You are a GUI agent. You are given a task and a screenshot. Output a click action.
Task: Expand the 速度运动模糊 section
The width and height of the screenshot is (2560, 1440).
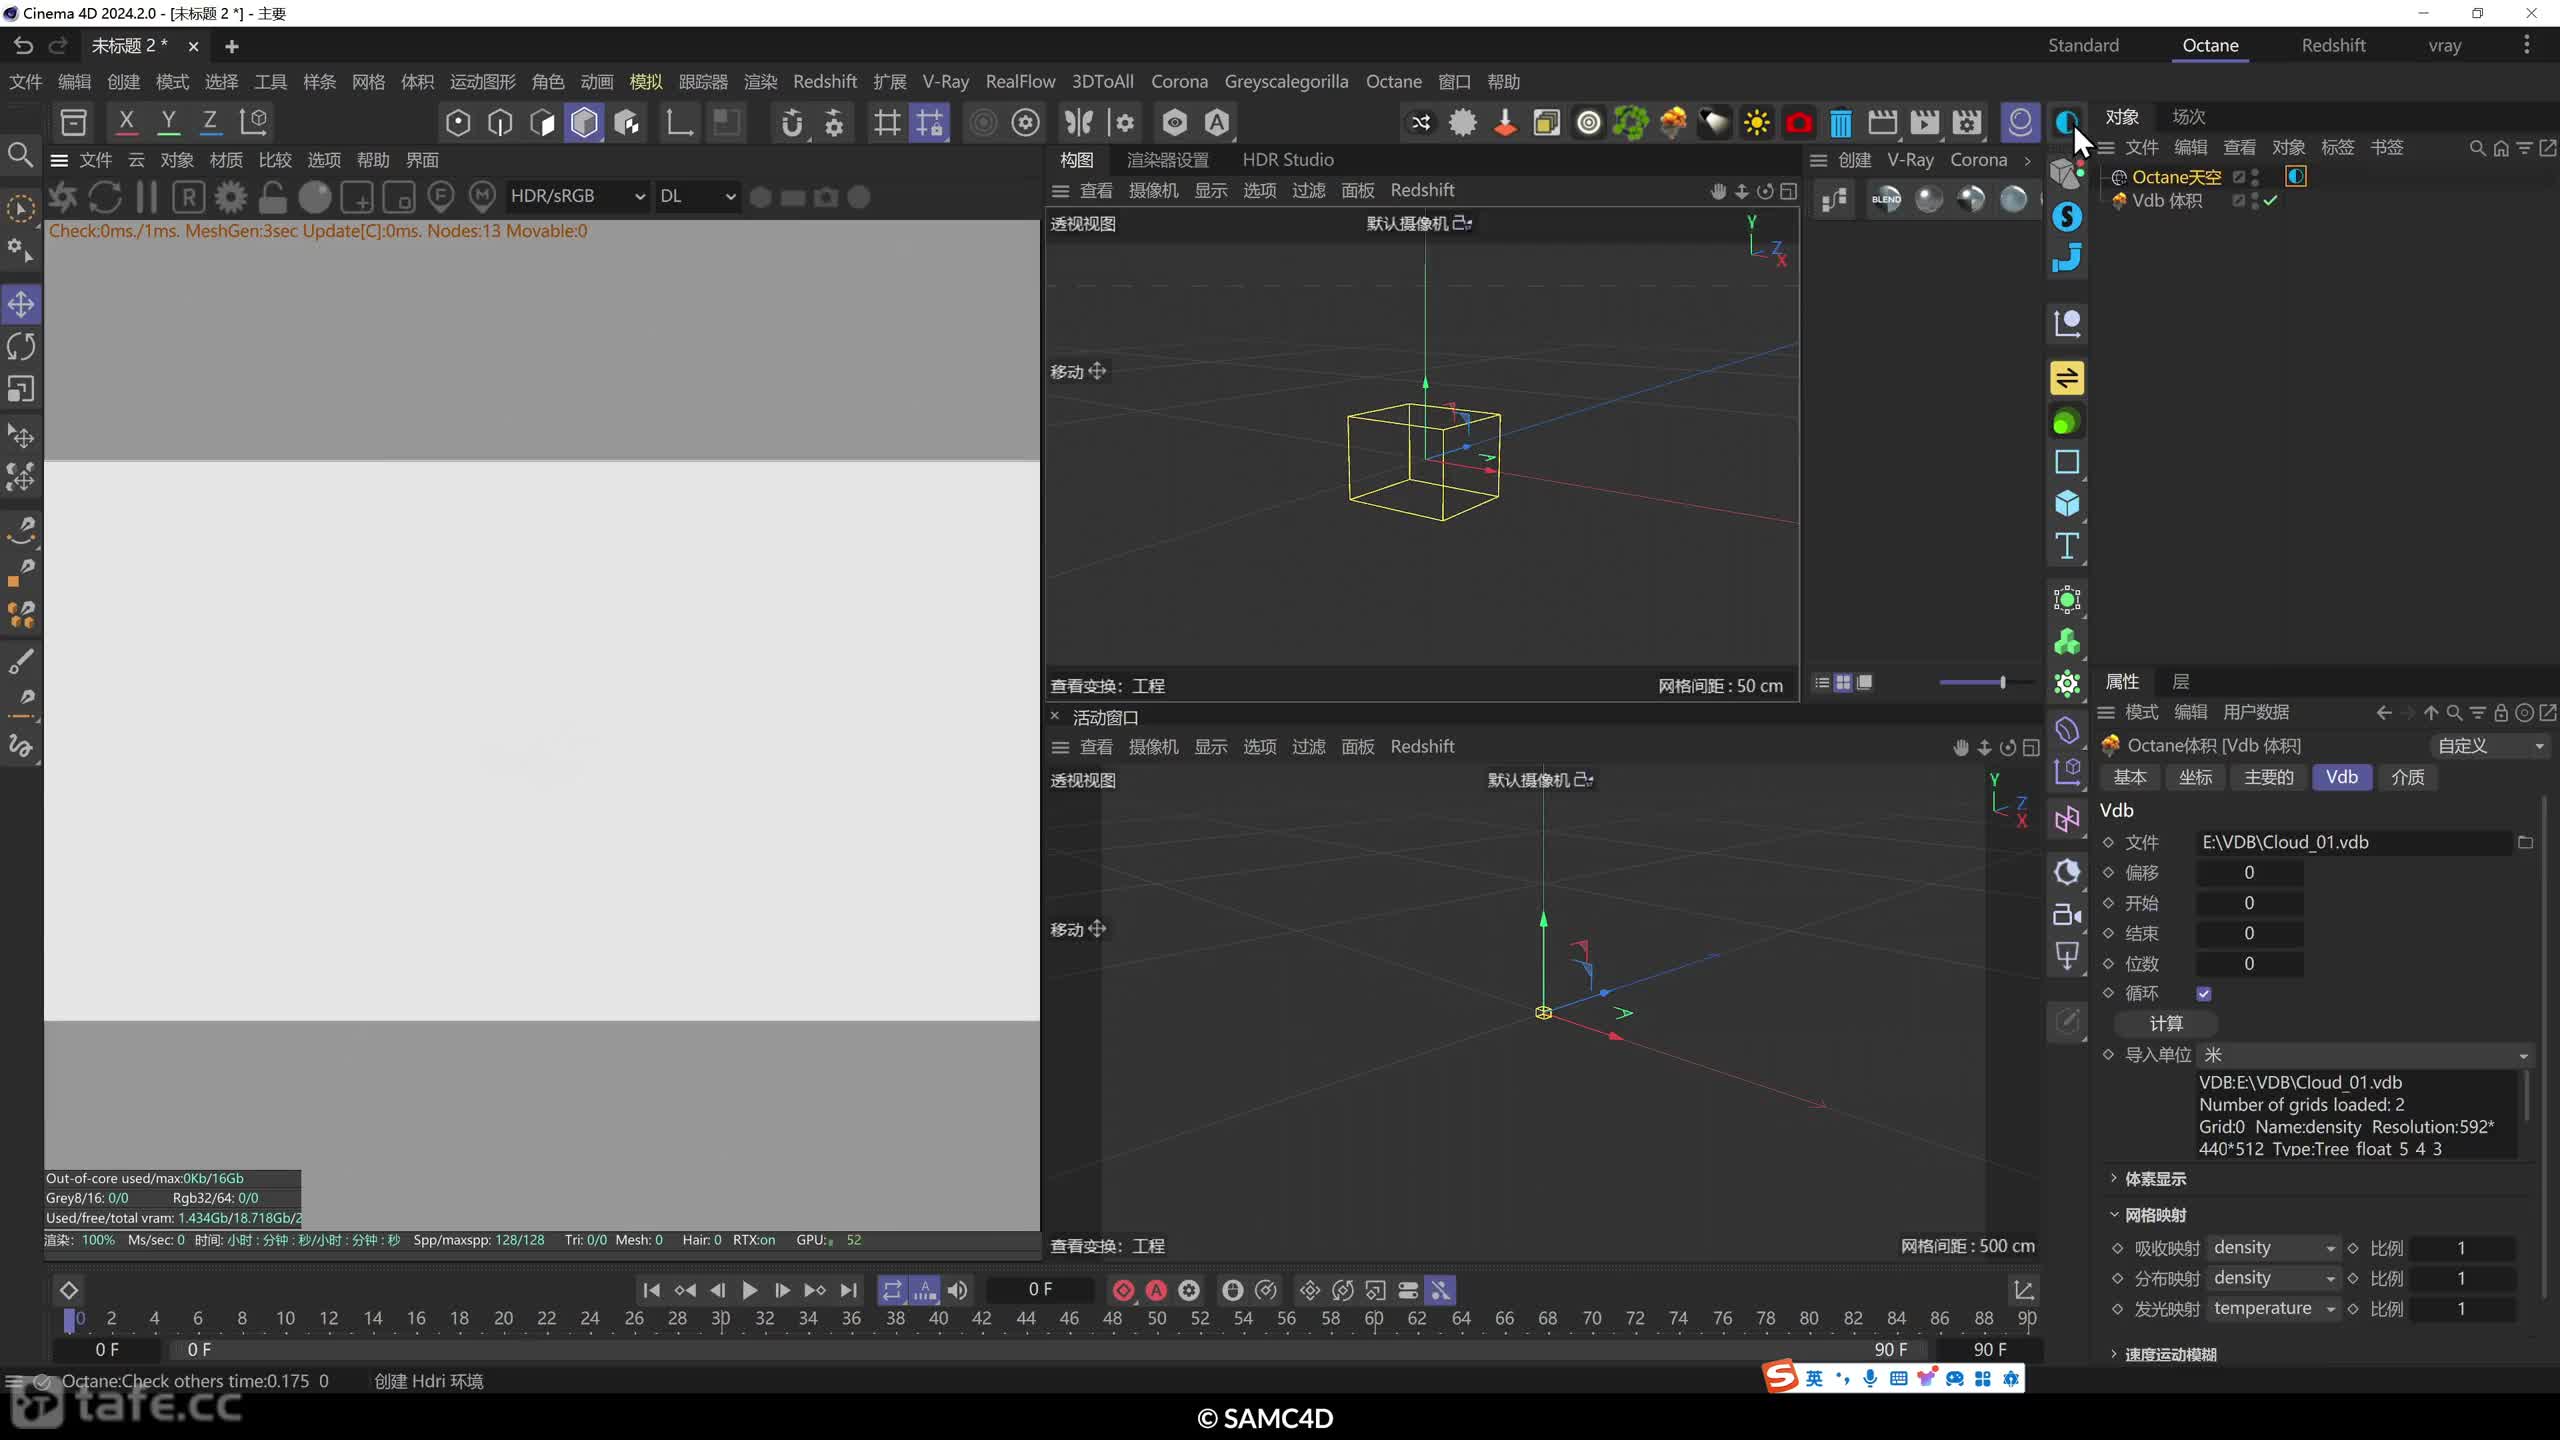pyautogui.click(x=2170, y=1354)
